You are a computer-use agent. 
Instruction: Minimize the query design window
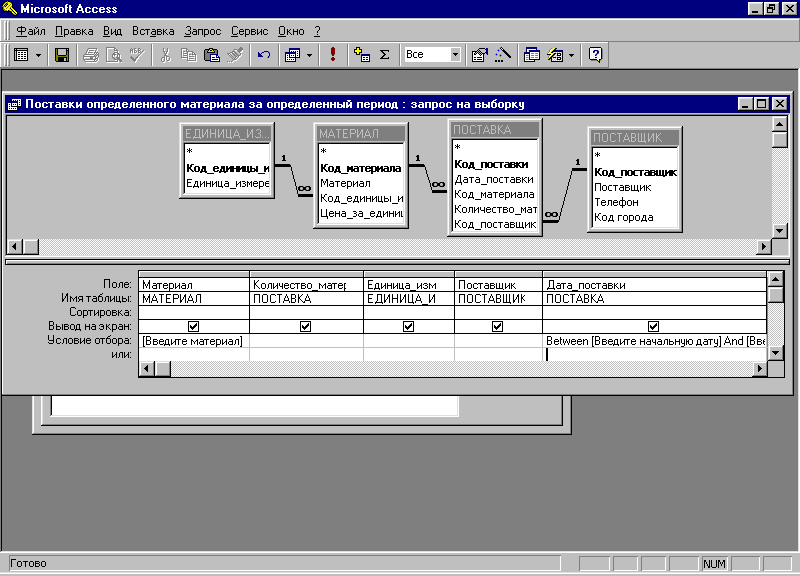click(745, 104)
